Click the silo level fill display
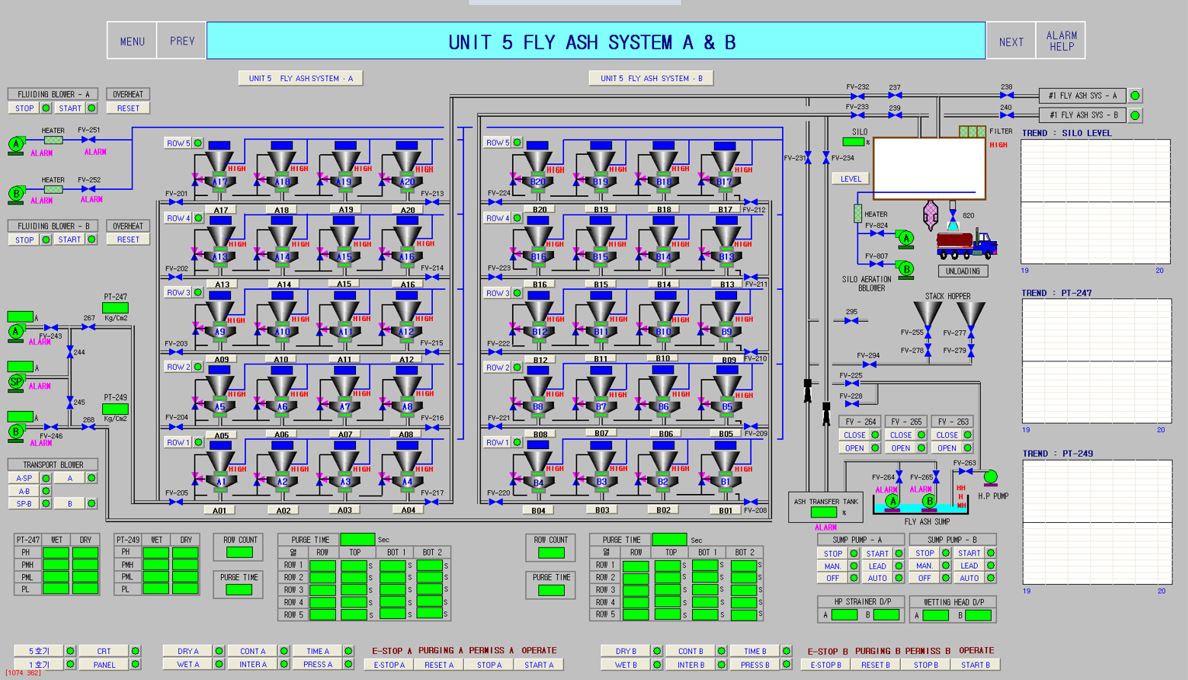 (929, 169)
